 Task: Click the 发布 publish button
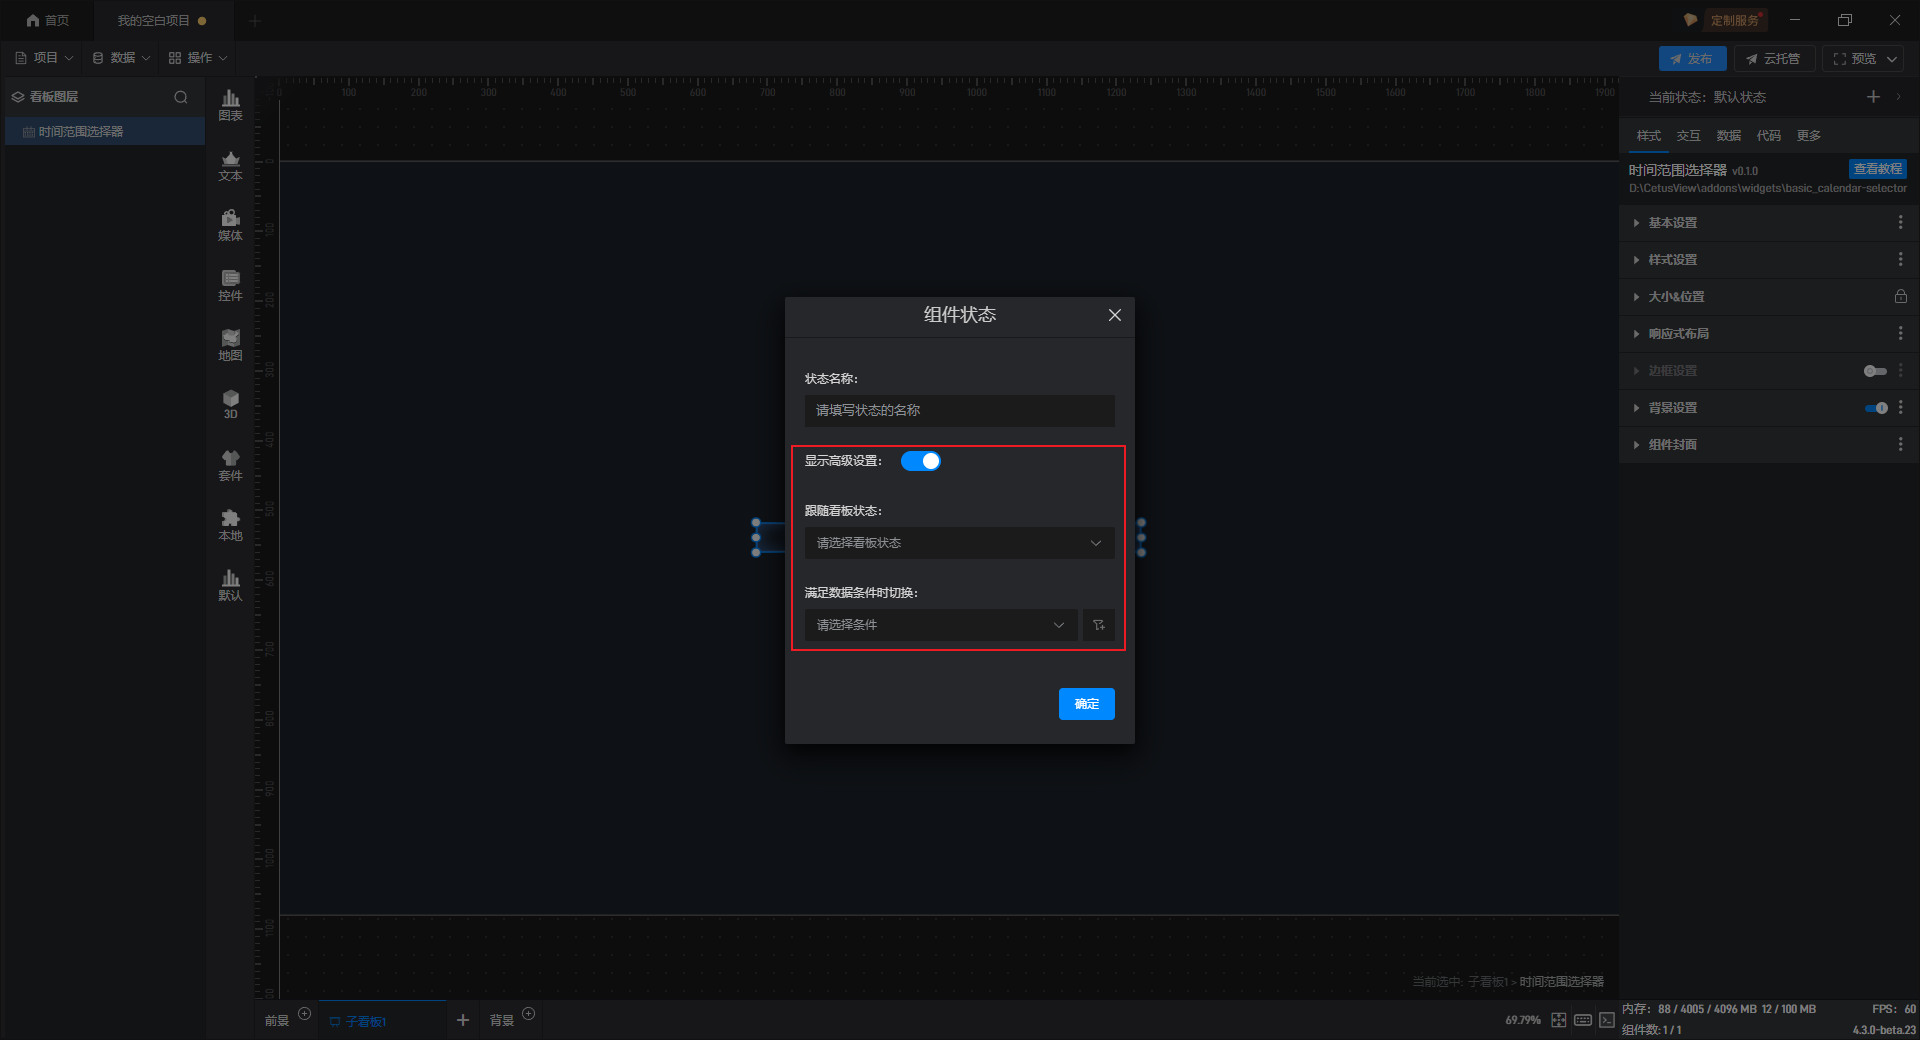click(1692, 59)
